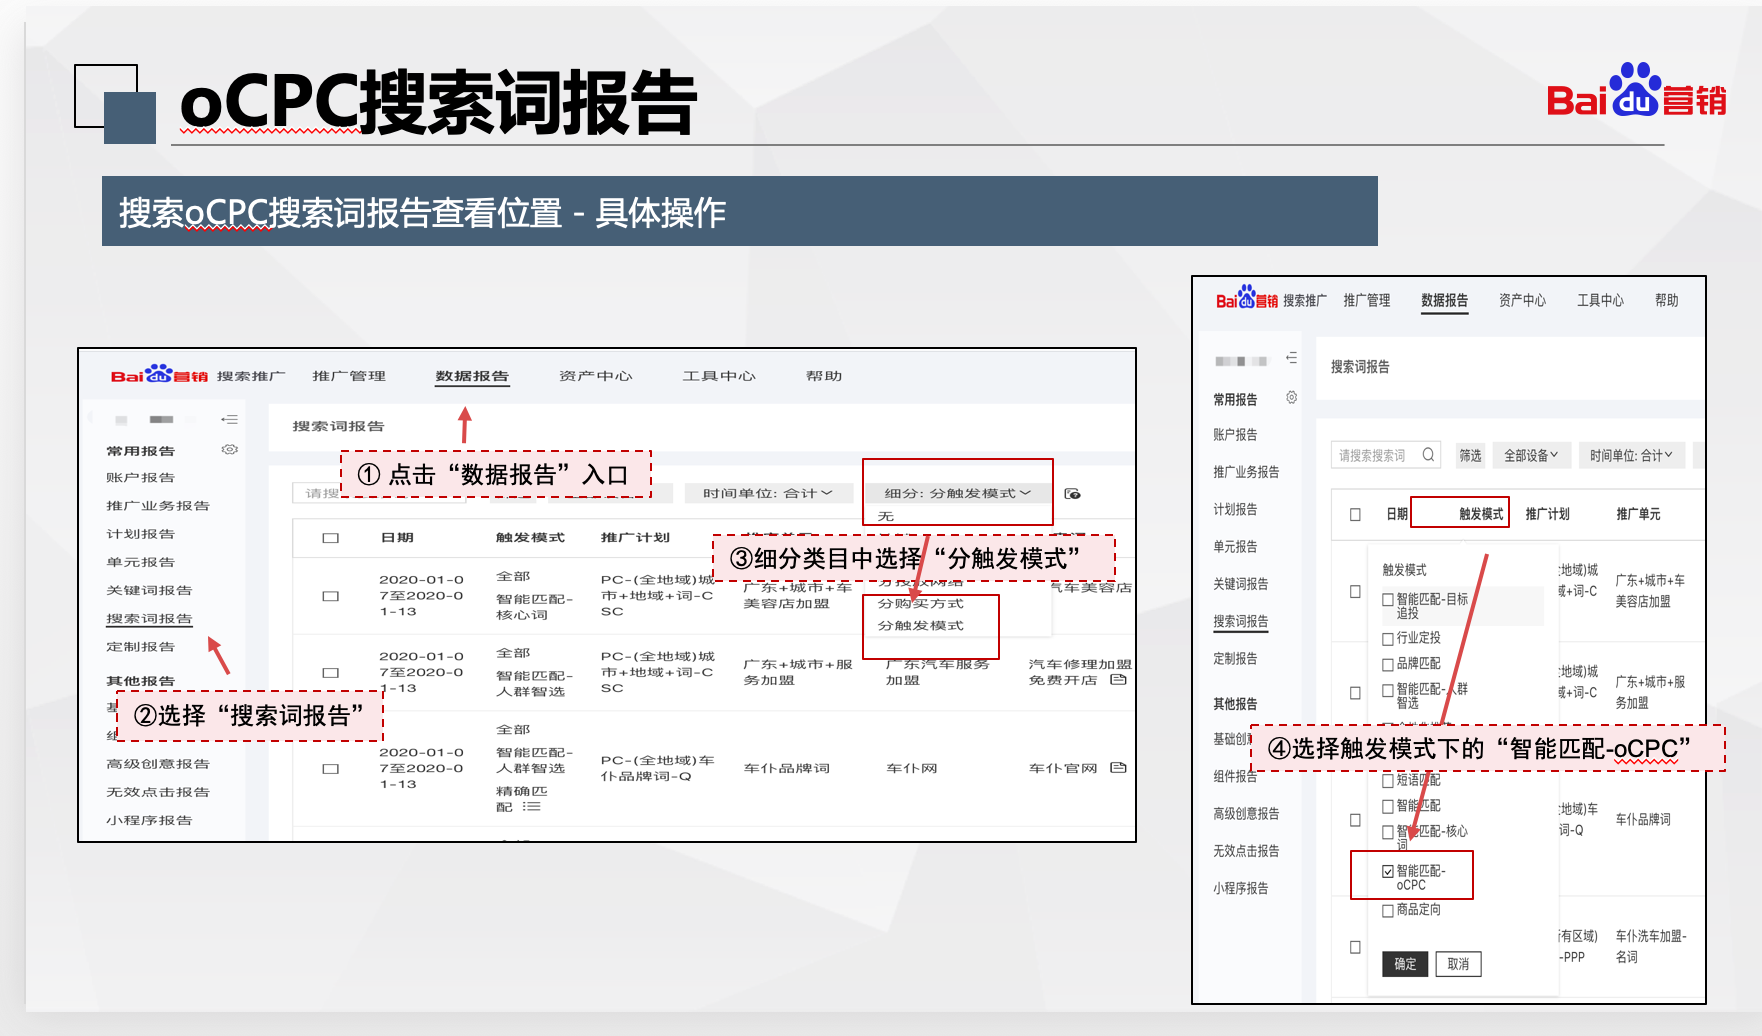This screenshot has height=1036, width=1762.
Task: Check the 商品定向 checkbox
Action: click(1388, 910)
